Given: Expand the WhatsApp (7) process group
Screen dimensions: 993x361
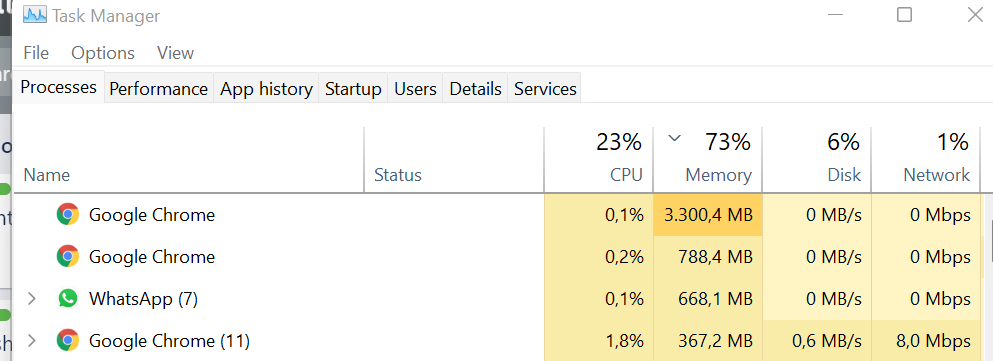Looking at the screenshot, I should [x=31, y=298].
